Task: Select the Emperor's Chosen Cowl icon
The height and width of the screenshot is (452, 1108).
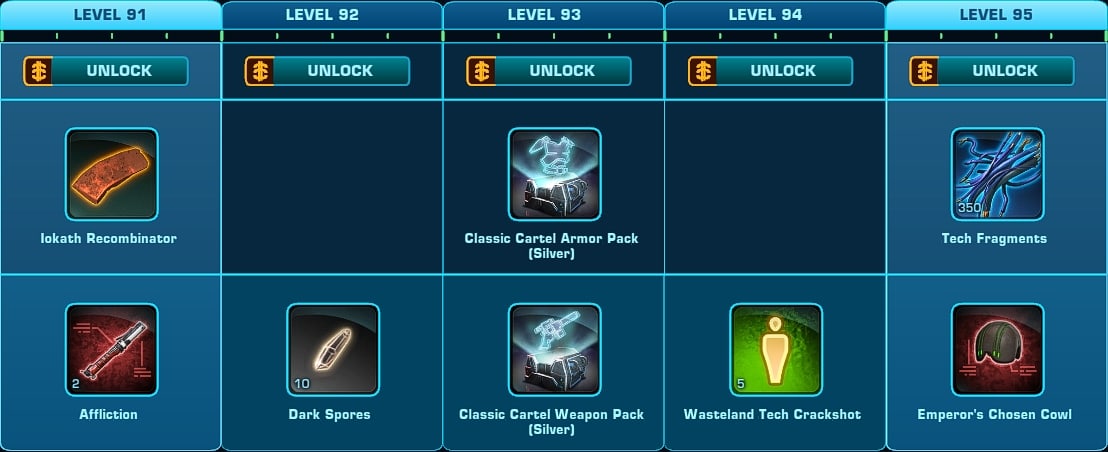Action: pyautogui.click(x=998, y=350)
